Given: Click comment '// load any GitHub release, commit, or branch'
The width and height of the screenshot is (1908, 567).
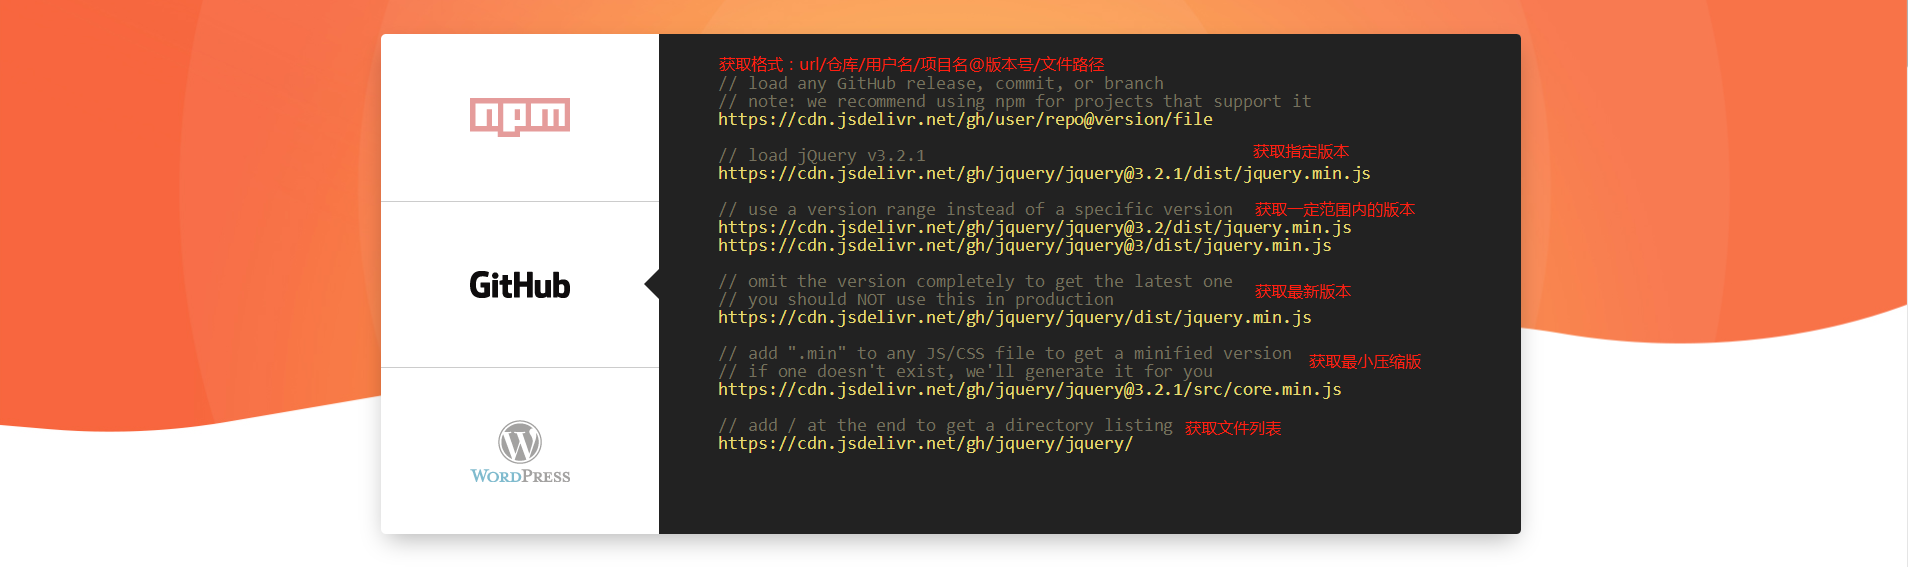Looking at the screenshot, I should pyautogui.click(x=941, y=83).
